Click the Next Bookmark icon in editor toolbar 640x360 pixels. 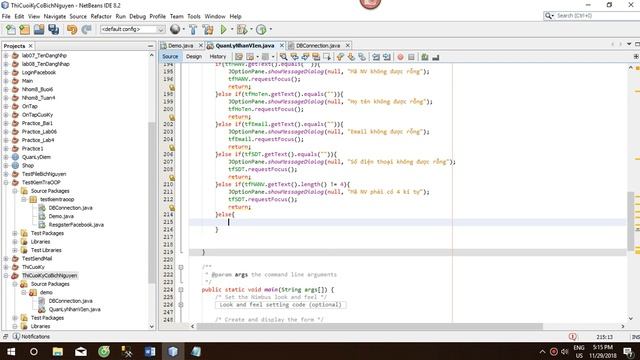pos(351,57)
